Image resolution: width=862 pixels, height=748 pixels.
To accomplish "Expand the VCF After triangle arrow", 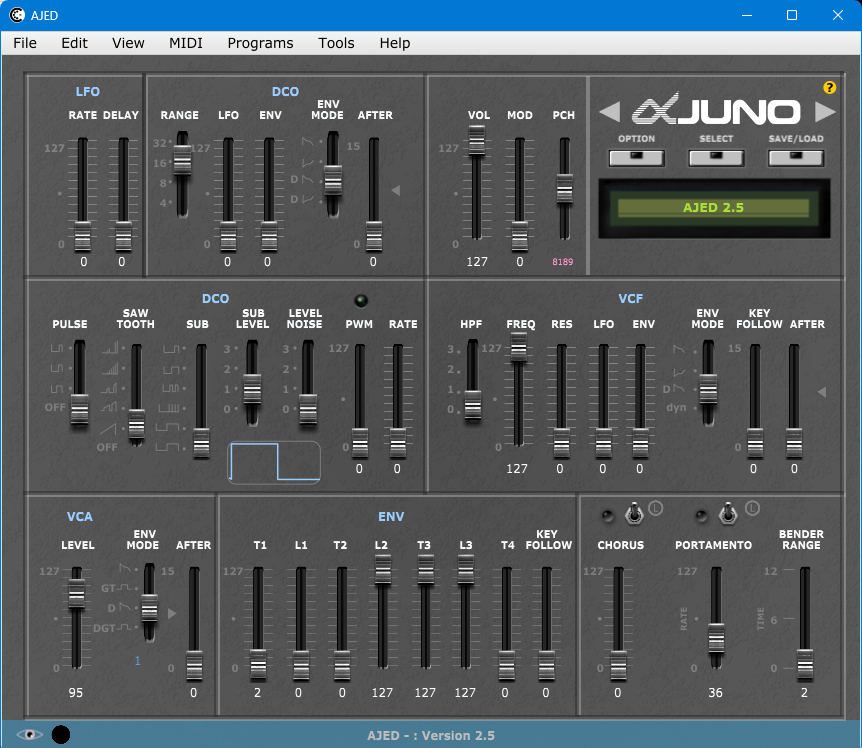I will point(822,393).
